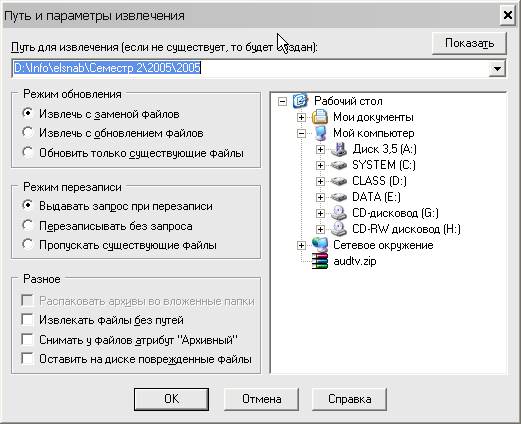Click the floppy Диск 3,5 (A:) icon
This screenshot has height=424, width=521.
339,149
